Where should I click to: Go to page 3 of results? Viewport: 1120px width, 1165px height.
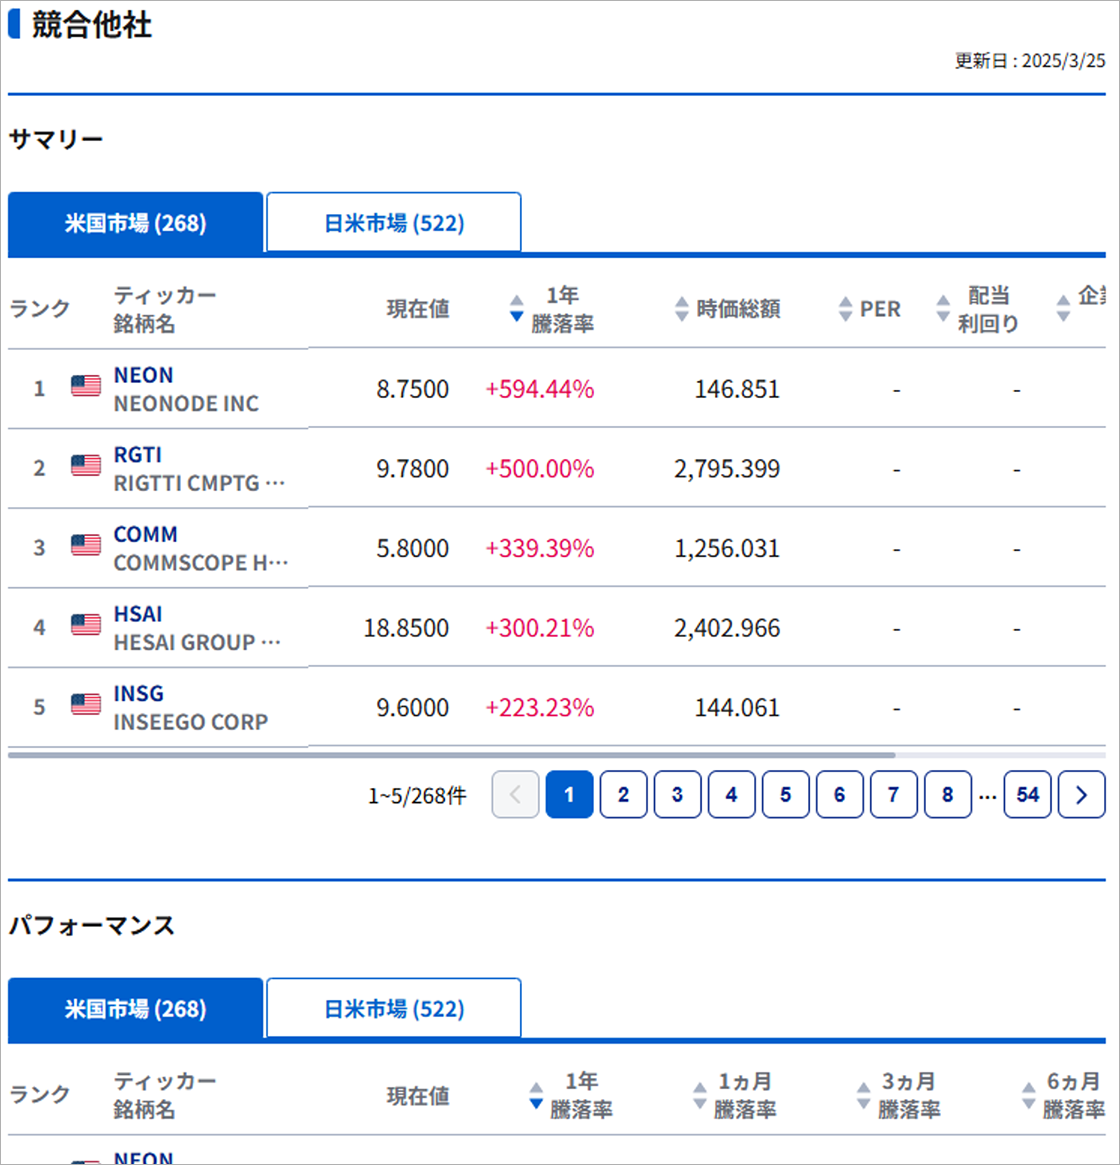pyautogui.click(x=678, y=795)
